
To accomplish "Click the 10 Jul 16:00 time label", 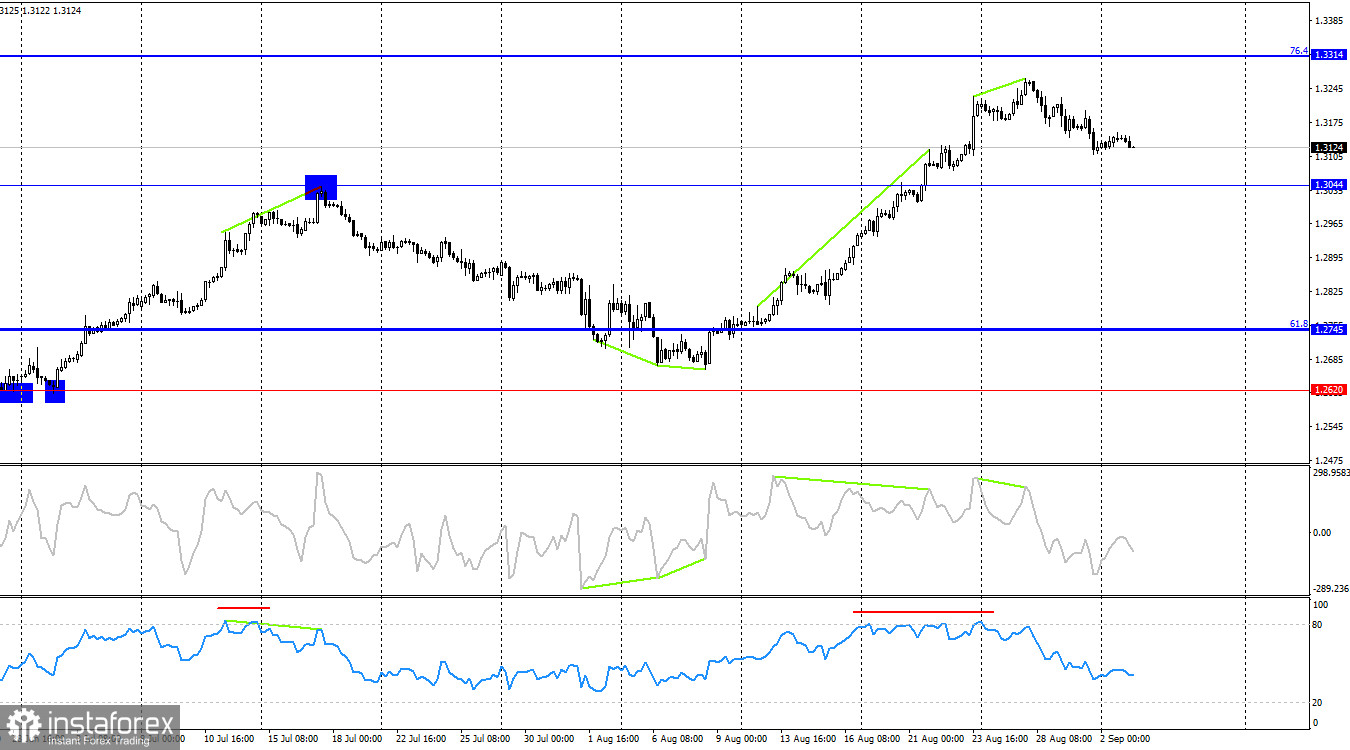I will 229,739.
